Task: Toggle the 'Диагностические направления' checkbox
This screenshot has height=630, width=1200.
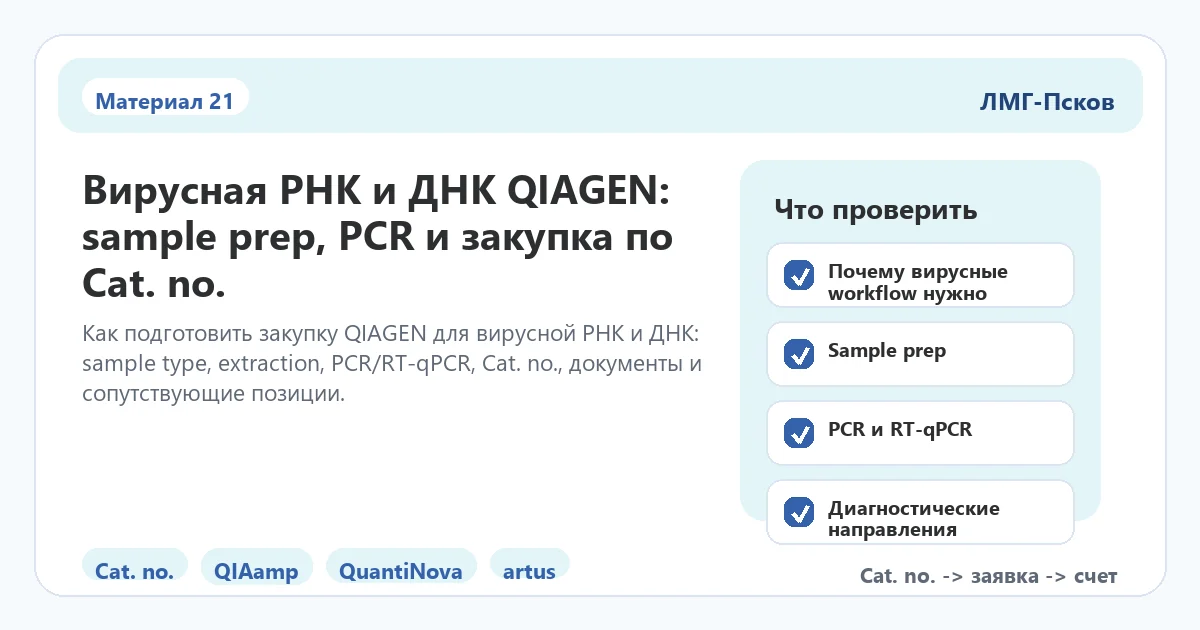Action: click(x=798, y=512)
